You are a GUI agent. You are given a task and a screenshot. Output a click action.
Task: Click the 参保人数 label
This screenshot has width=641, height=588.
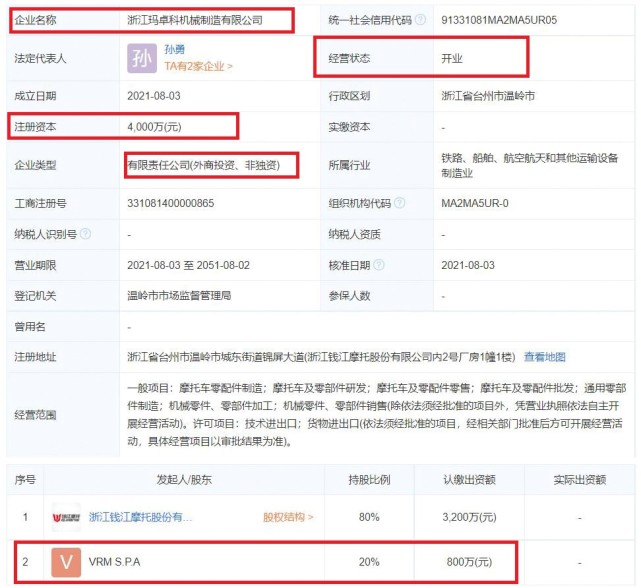350,296
